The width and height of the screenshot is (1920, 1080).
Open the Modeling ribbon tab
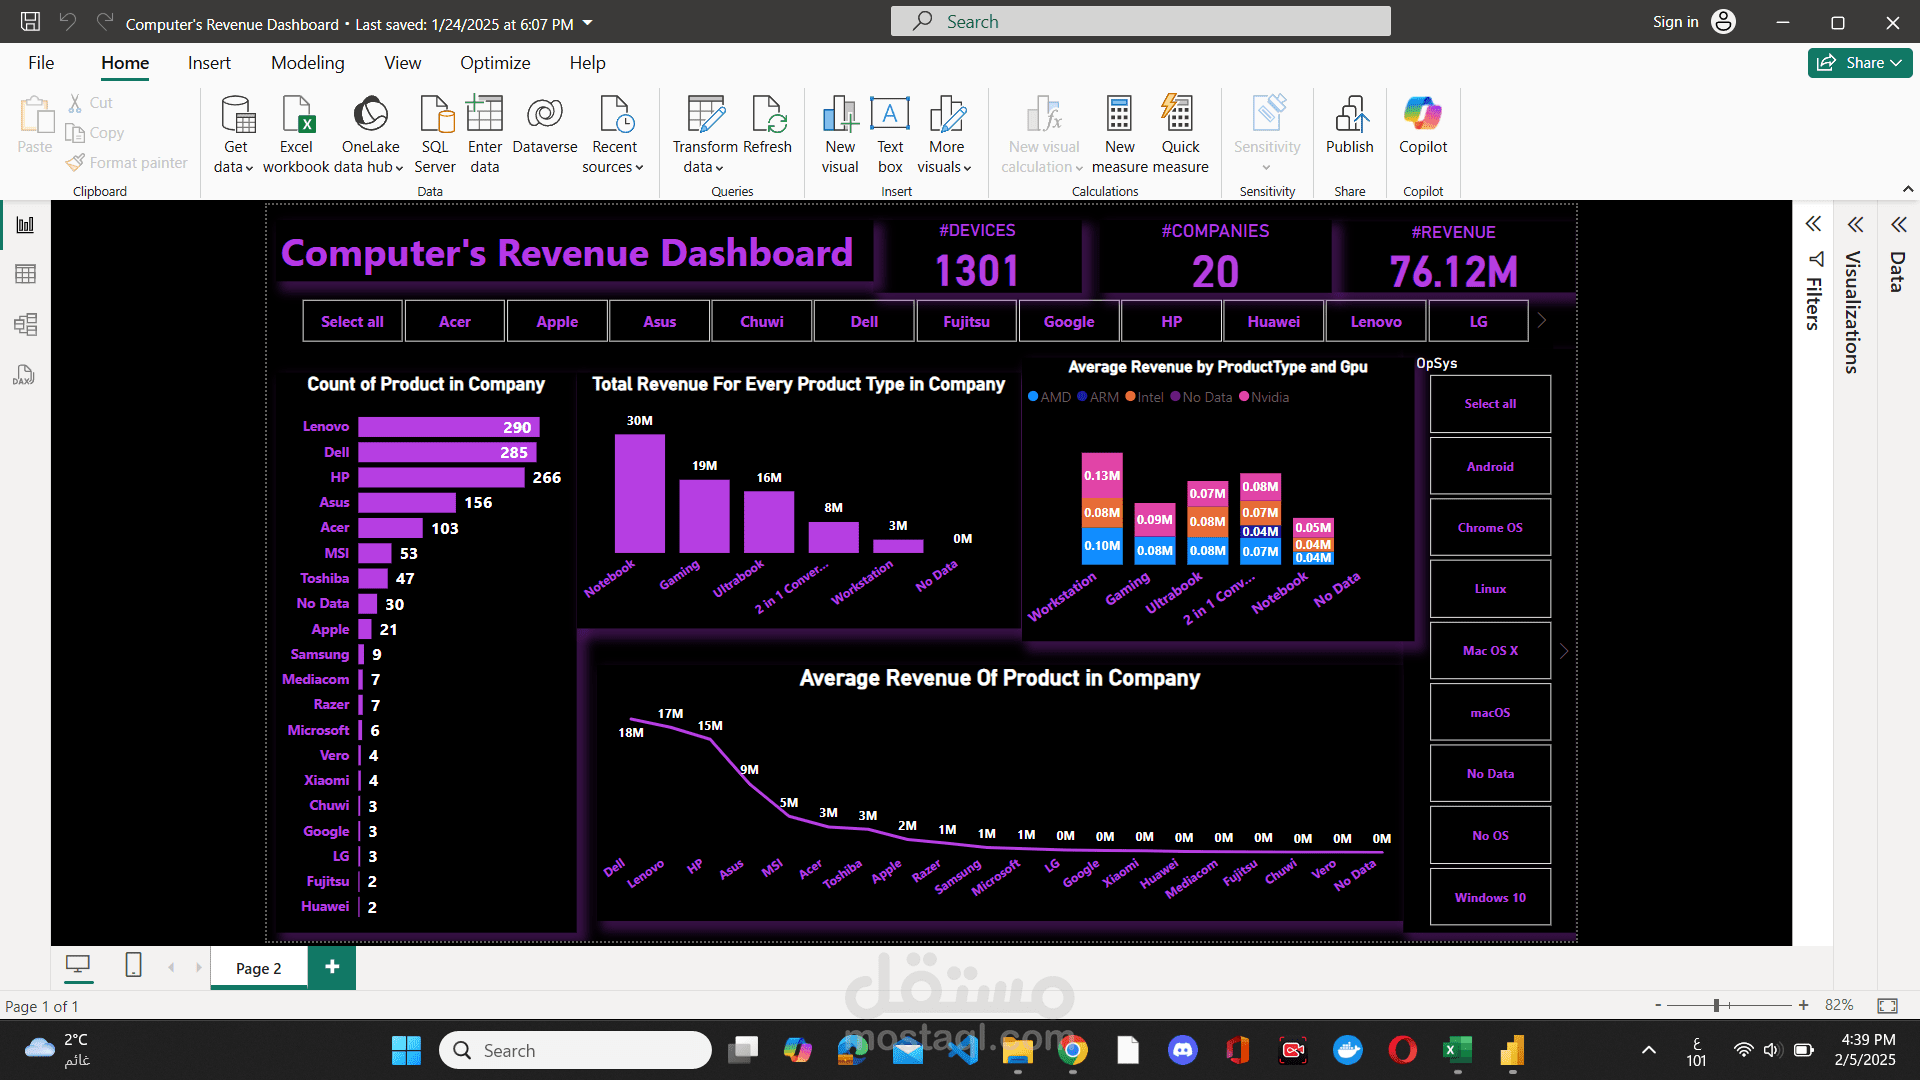tap(307, 62)
